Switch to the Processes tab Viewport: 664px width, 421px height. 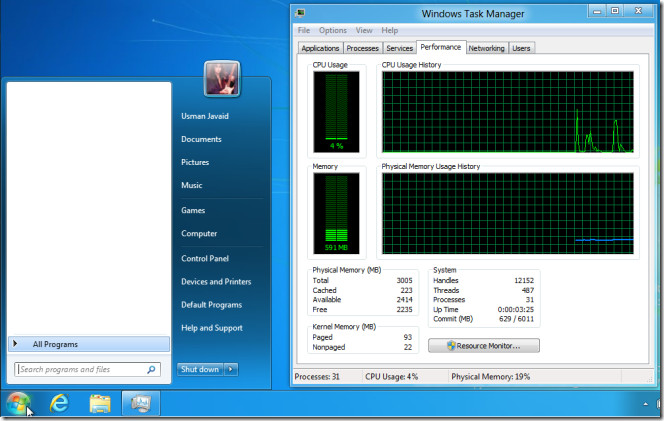point(363,48)
